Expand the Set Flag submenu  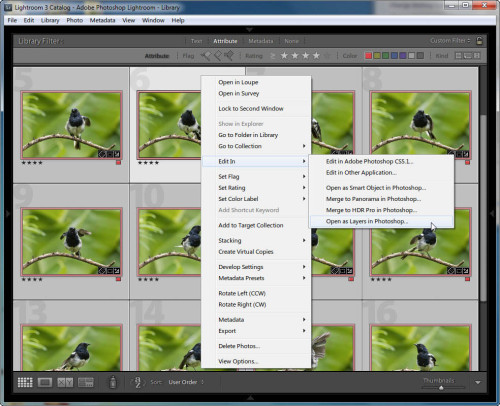tap(256, 176)
